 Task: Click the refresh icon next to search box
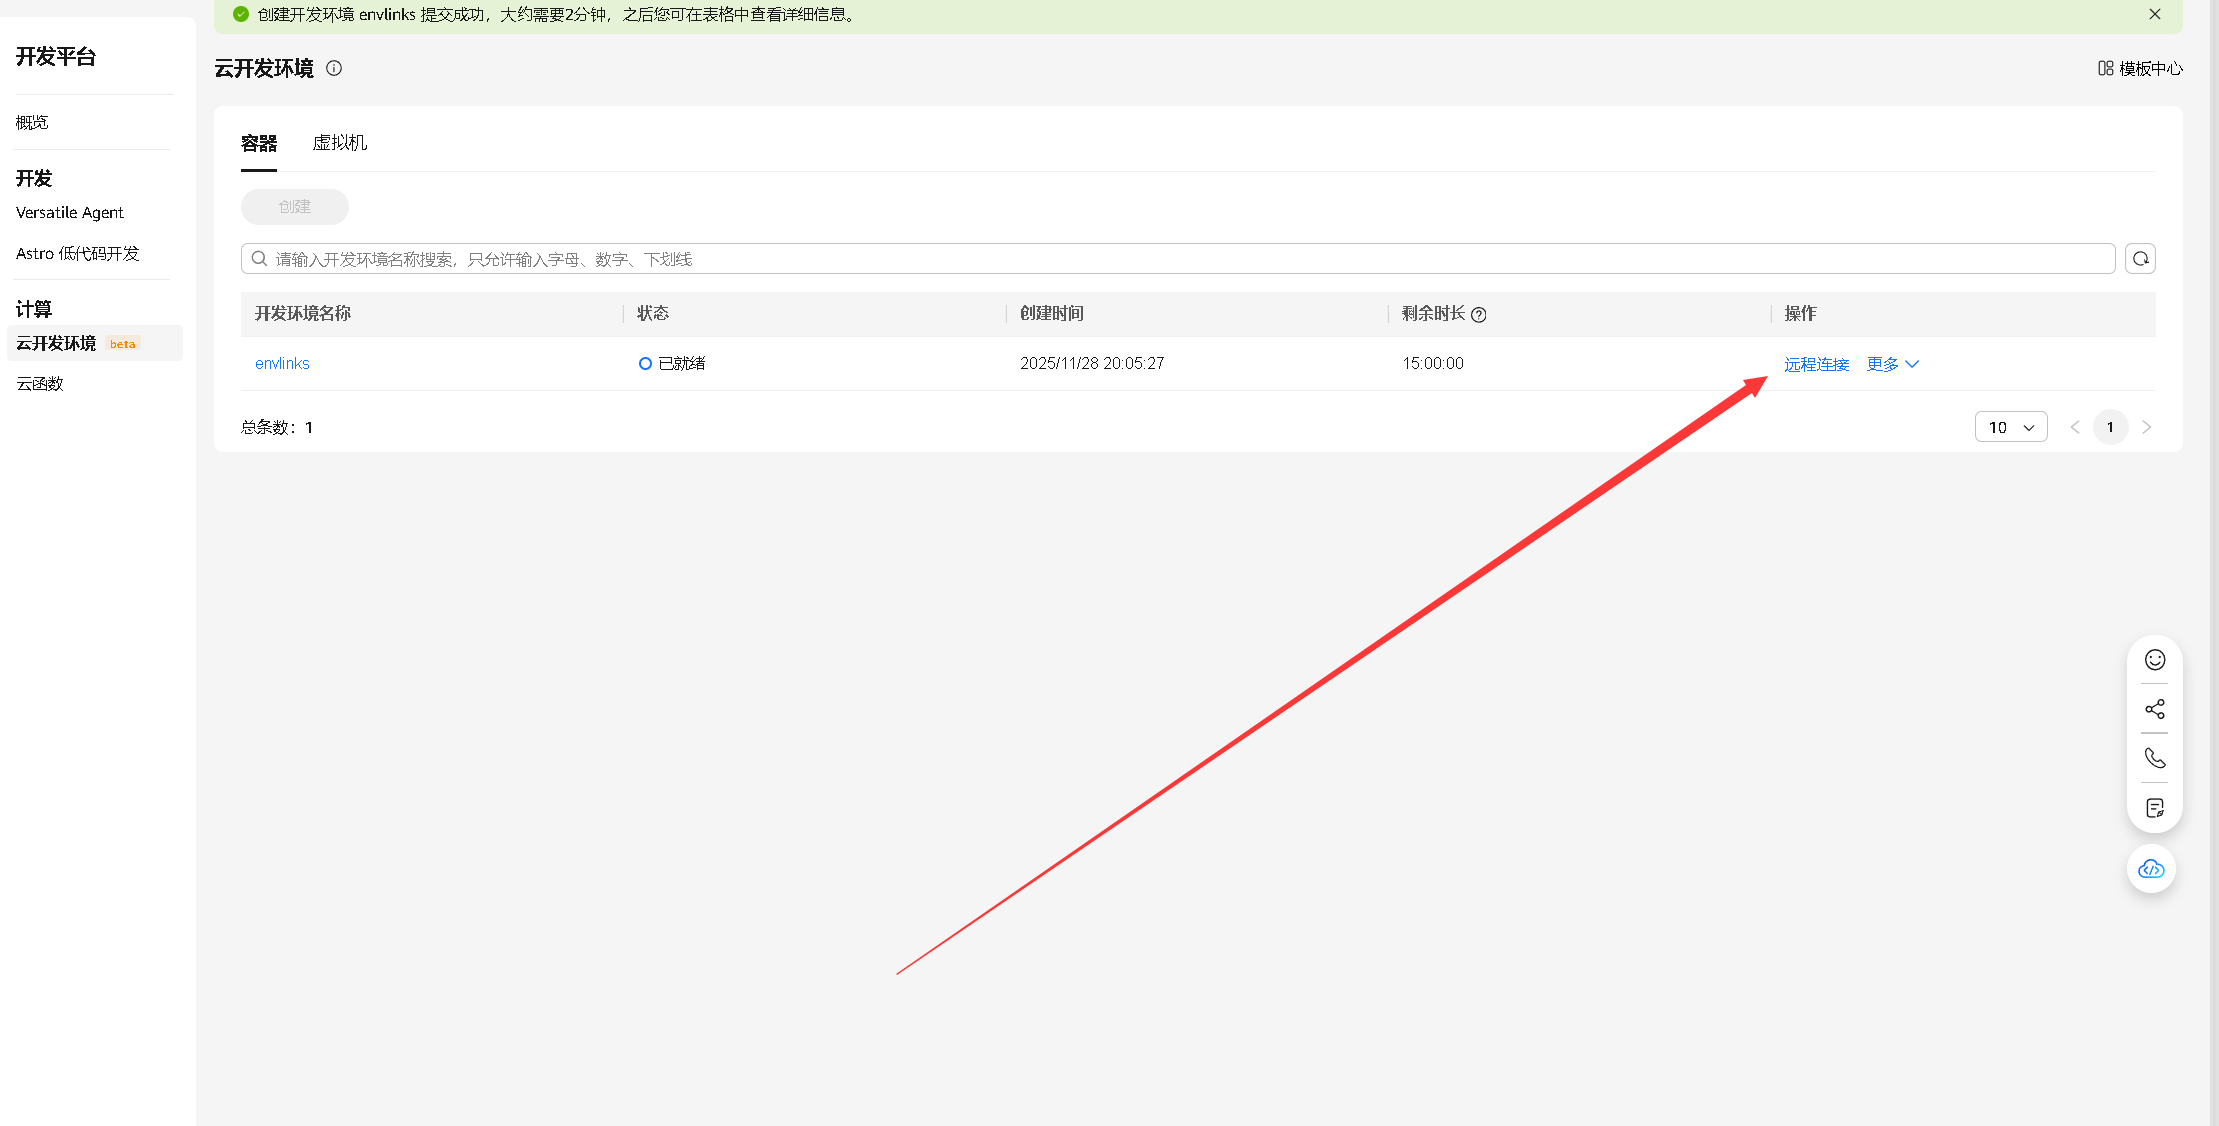[x=2140, y=259]
